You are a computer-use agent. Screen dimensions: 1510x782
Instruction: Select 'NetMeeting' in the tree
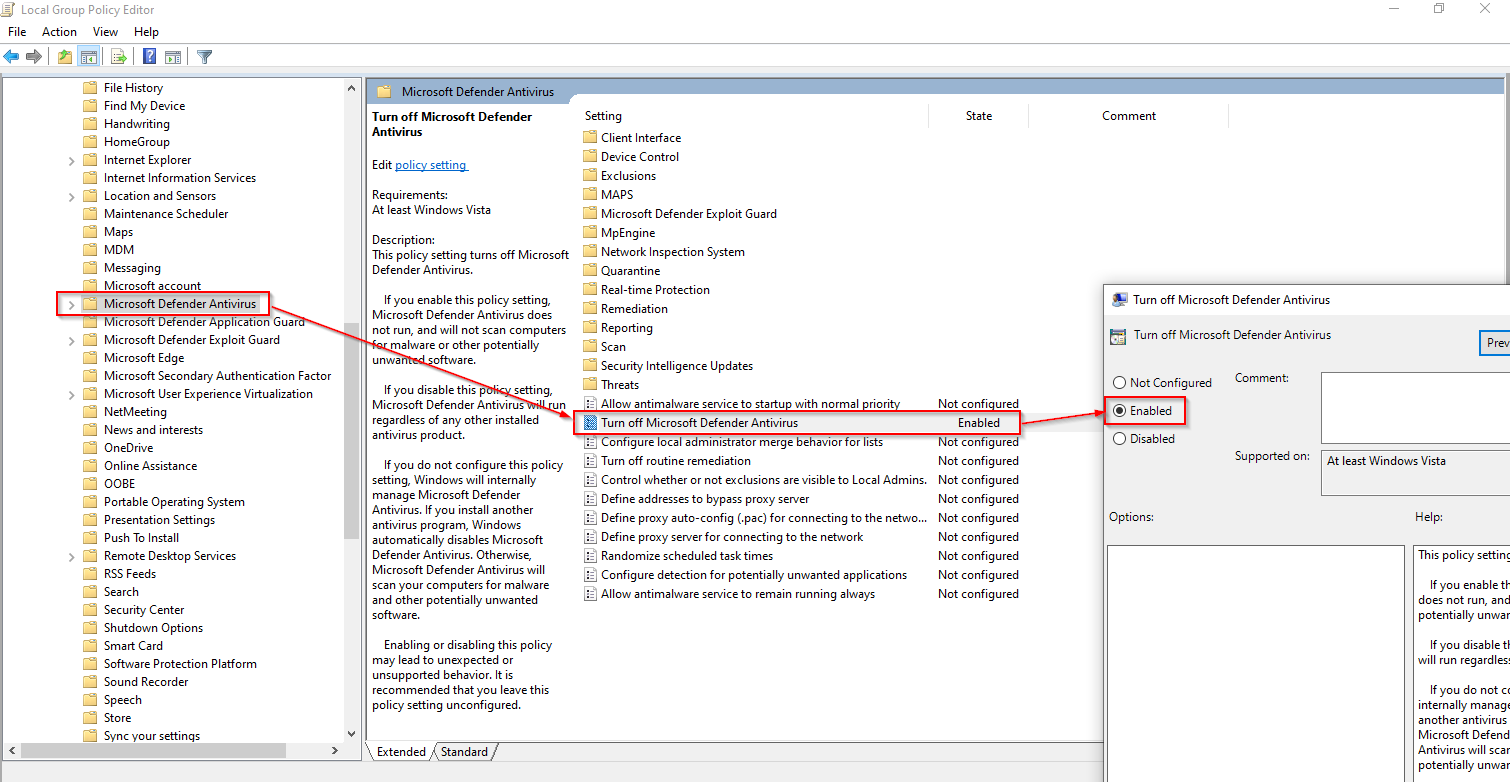tap(135, 412)
